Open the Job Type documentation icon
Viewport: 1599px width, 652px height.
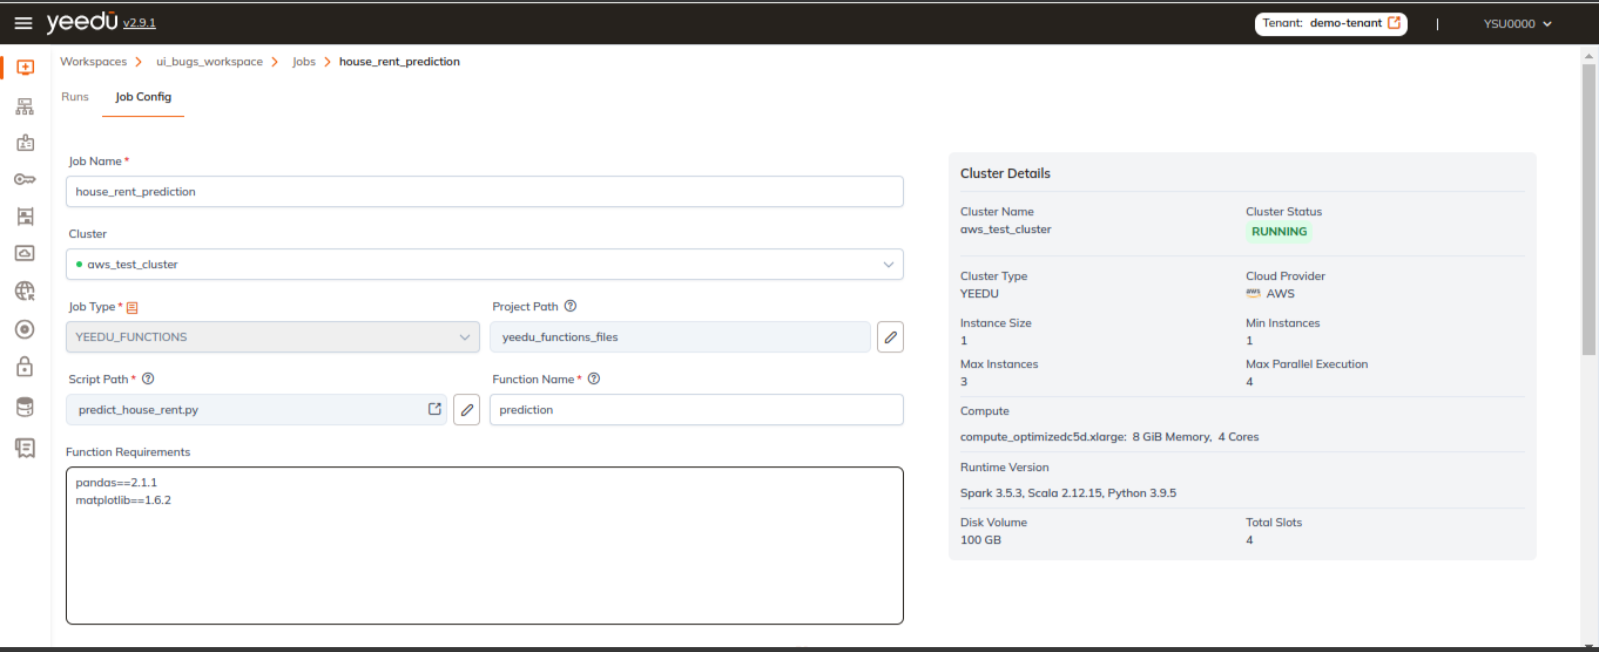[x=132, y=308]
